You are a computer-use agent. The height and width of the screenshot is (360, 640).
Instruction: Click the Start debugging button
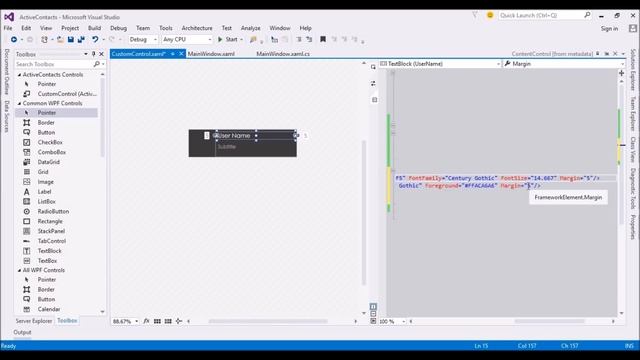pyautogui.click(x=228, y=40)
